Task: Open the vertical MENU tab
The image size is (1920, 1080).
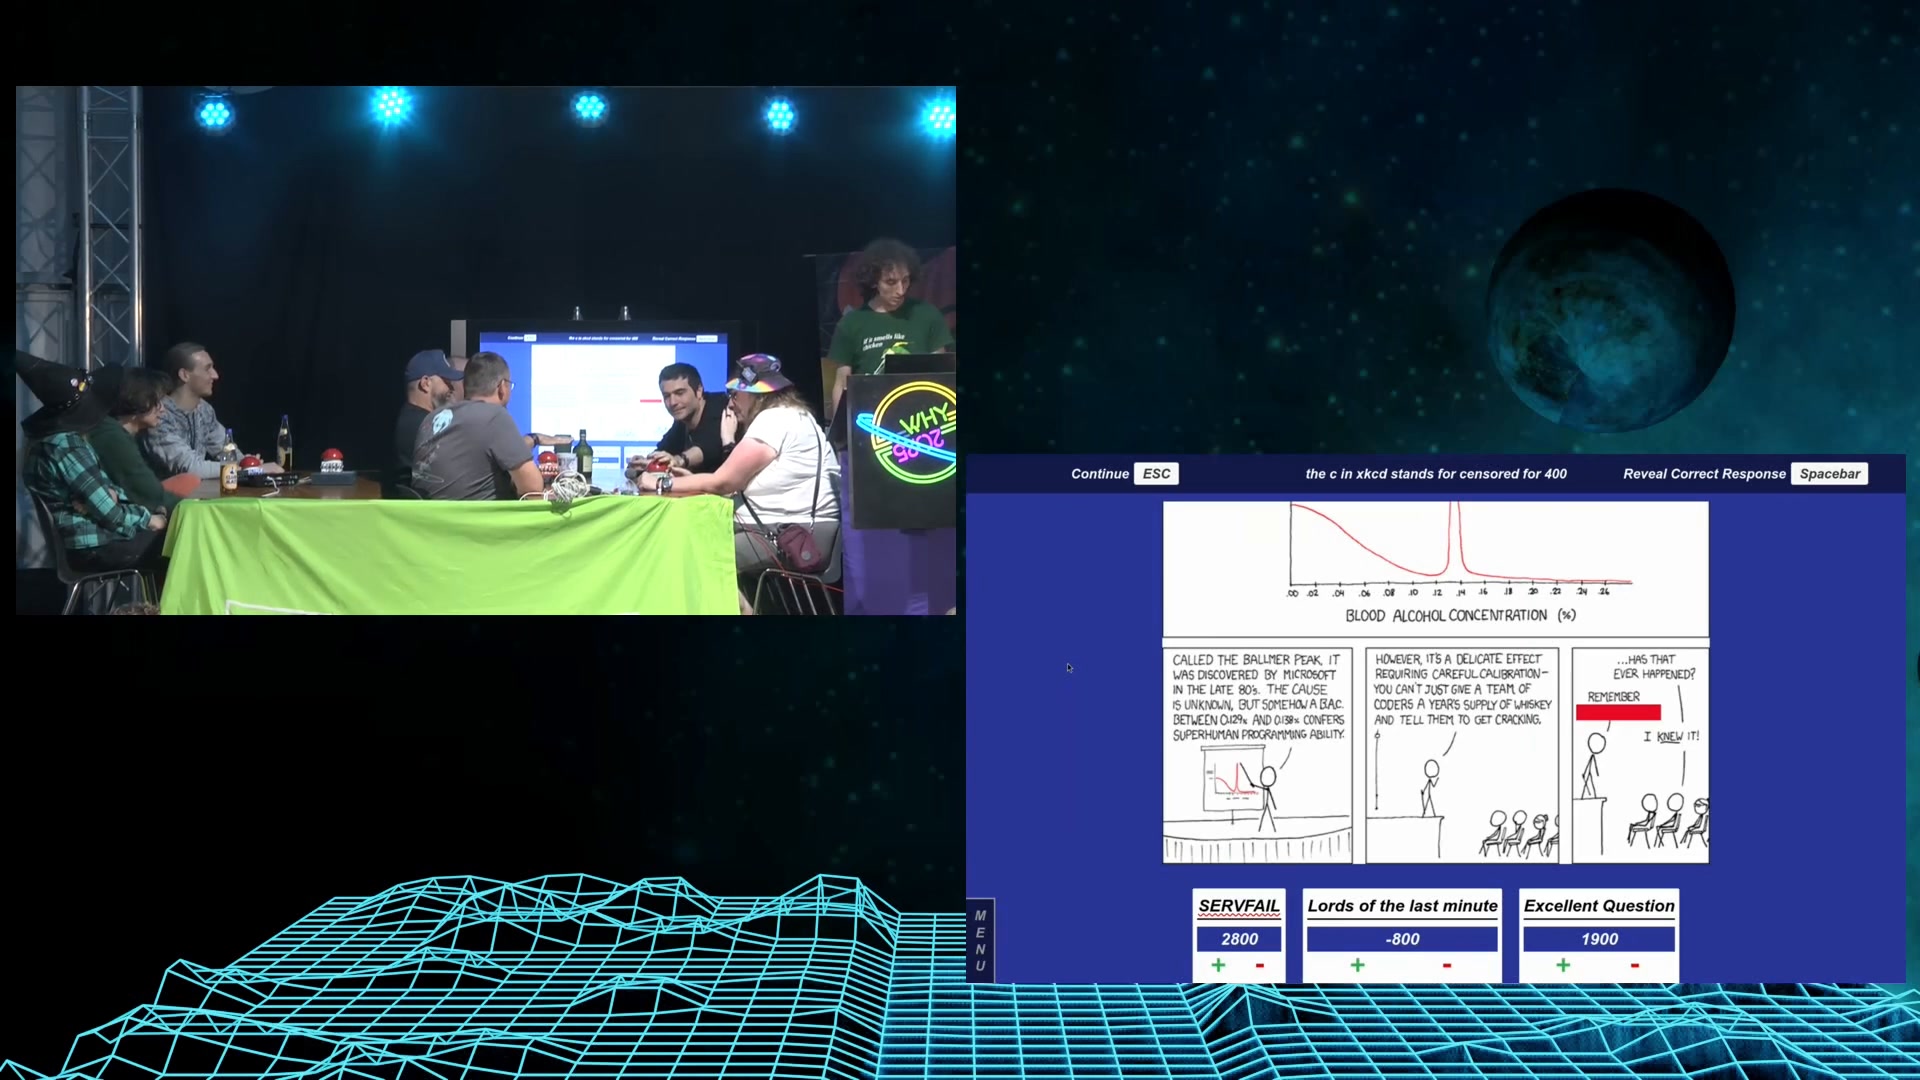Action: [980, 940]
